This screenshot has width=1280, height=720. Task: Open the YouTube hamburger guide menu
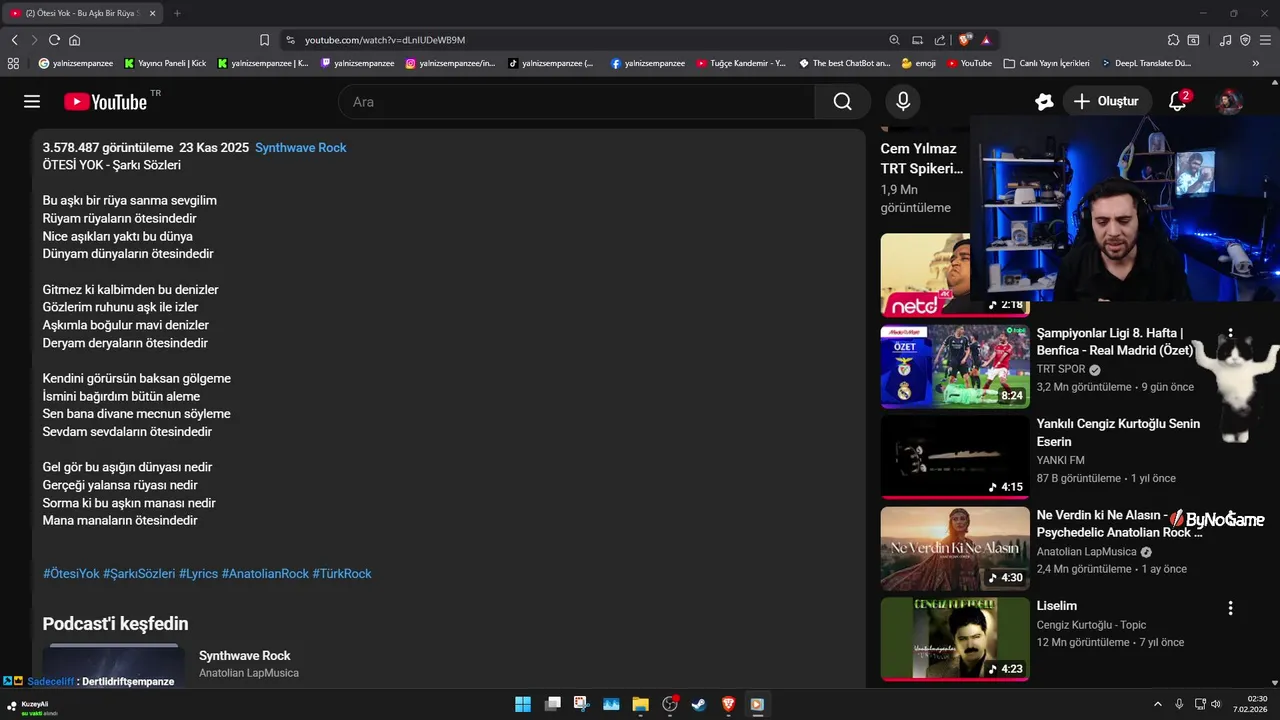point(32,102)
